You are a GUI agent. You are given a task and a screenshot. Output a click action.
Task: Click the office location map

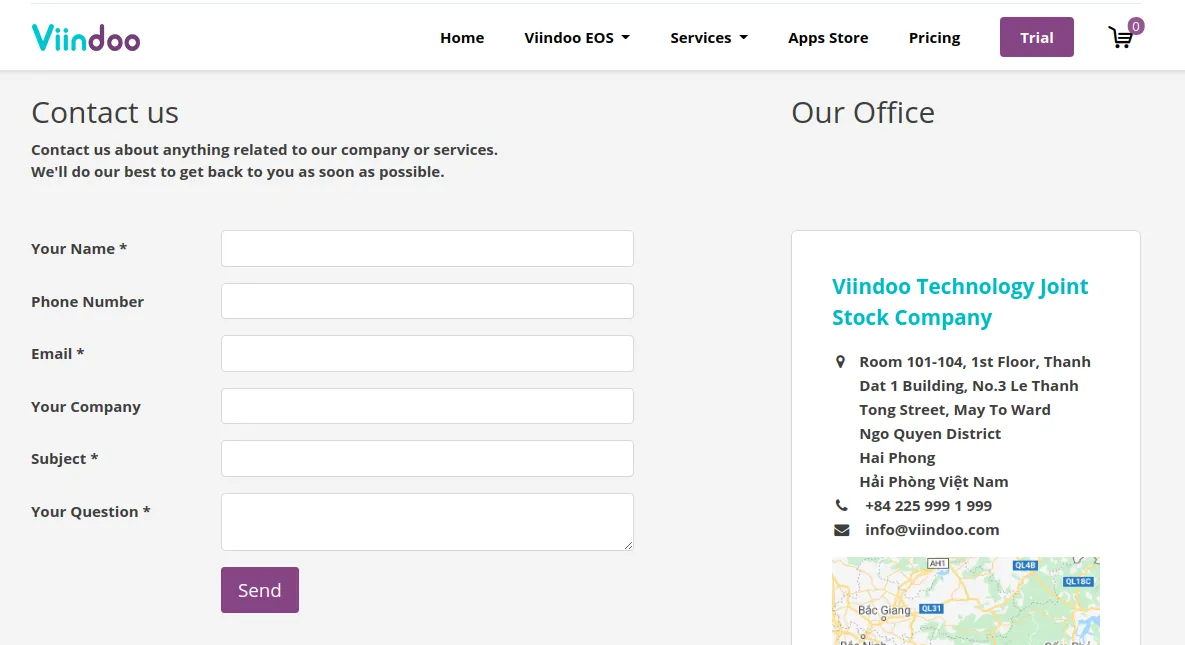(x=966, y=601)
